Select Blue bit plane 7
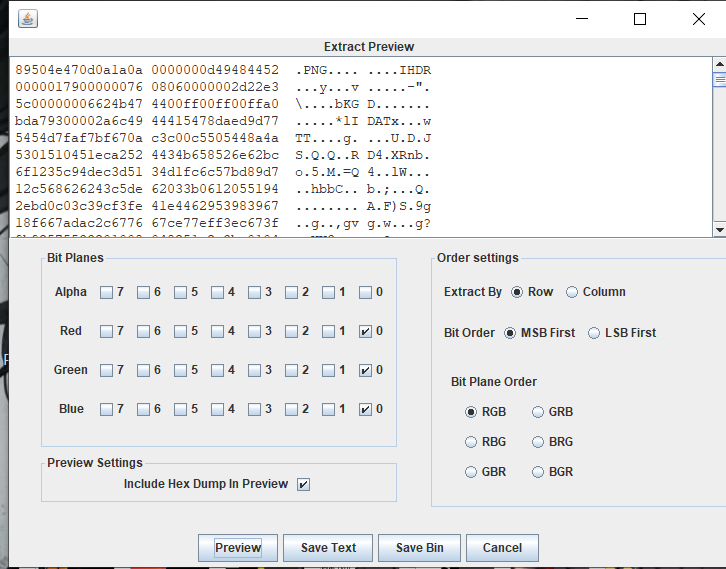This screenshot has width=726, height=569. 106,409
